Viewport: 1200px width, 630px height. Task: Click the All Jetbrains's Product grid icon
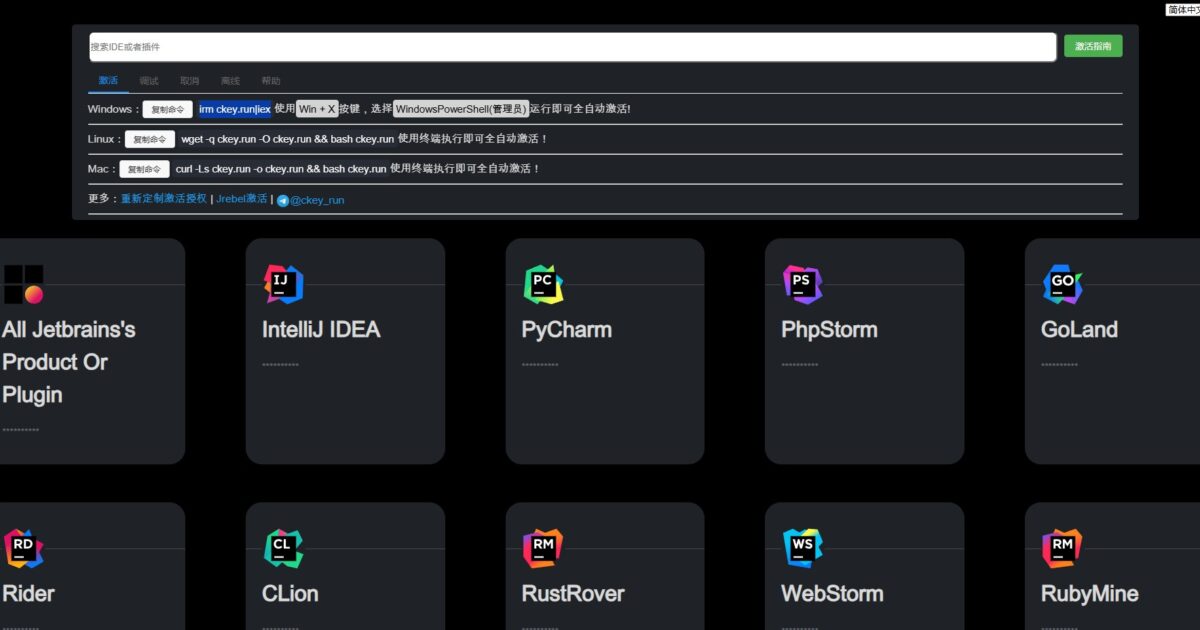click(23, 284)
